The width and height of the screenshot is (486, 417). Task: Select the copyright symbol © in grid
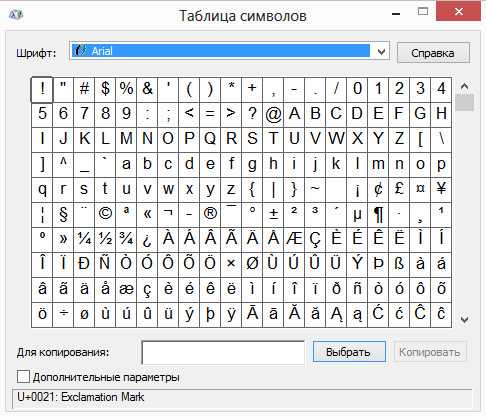pyautogui.click(x=105, y=214)
